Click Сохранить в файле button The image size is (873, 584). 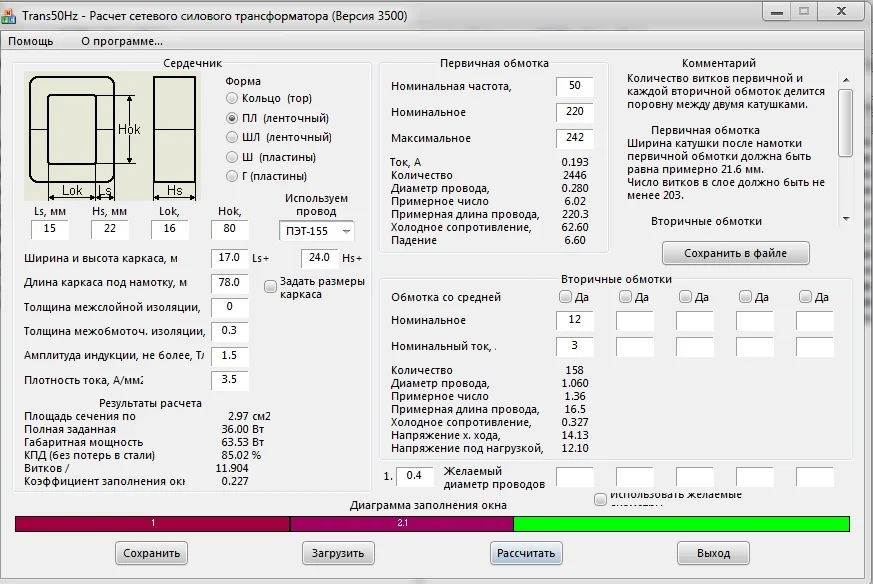(x=735, y=253)
